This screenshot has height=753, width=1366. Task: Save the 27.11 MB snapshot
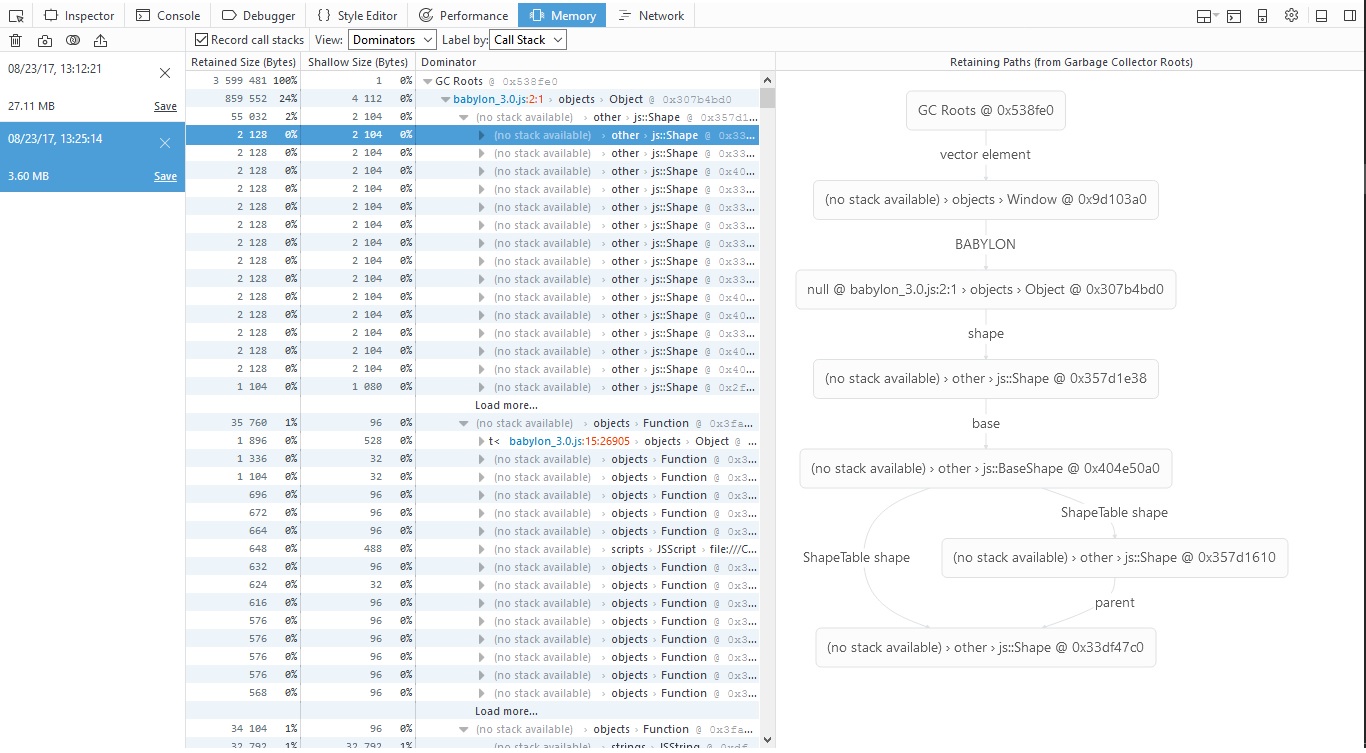click(165, 106)
